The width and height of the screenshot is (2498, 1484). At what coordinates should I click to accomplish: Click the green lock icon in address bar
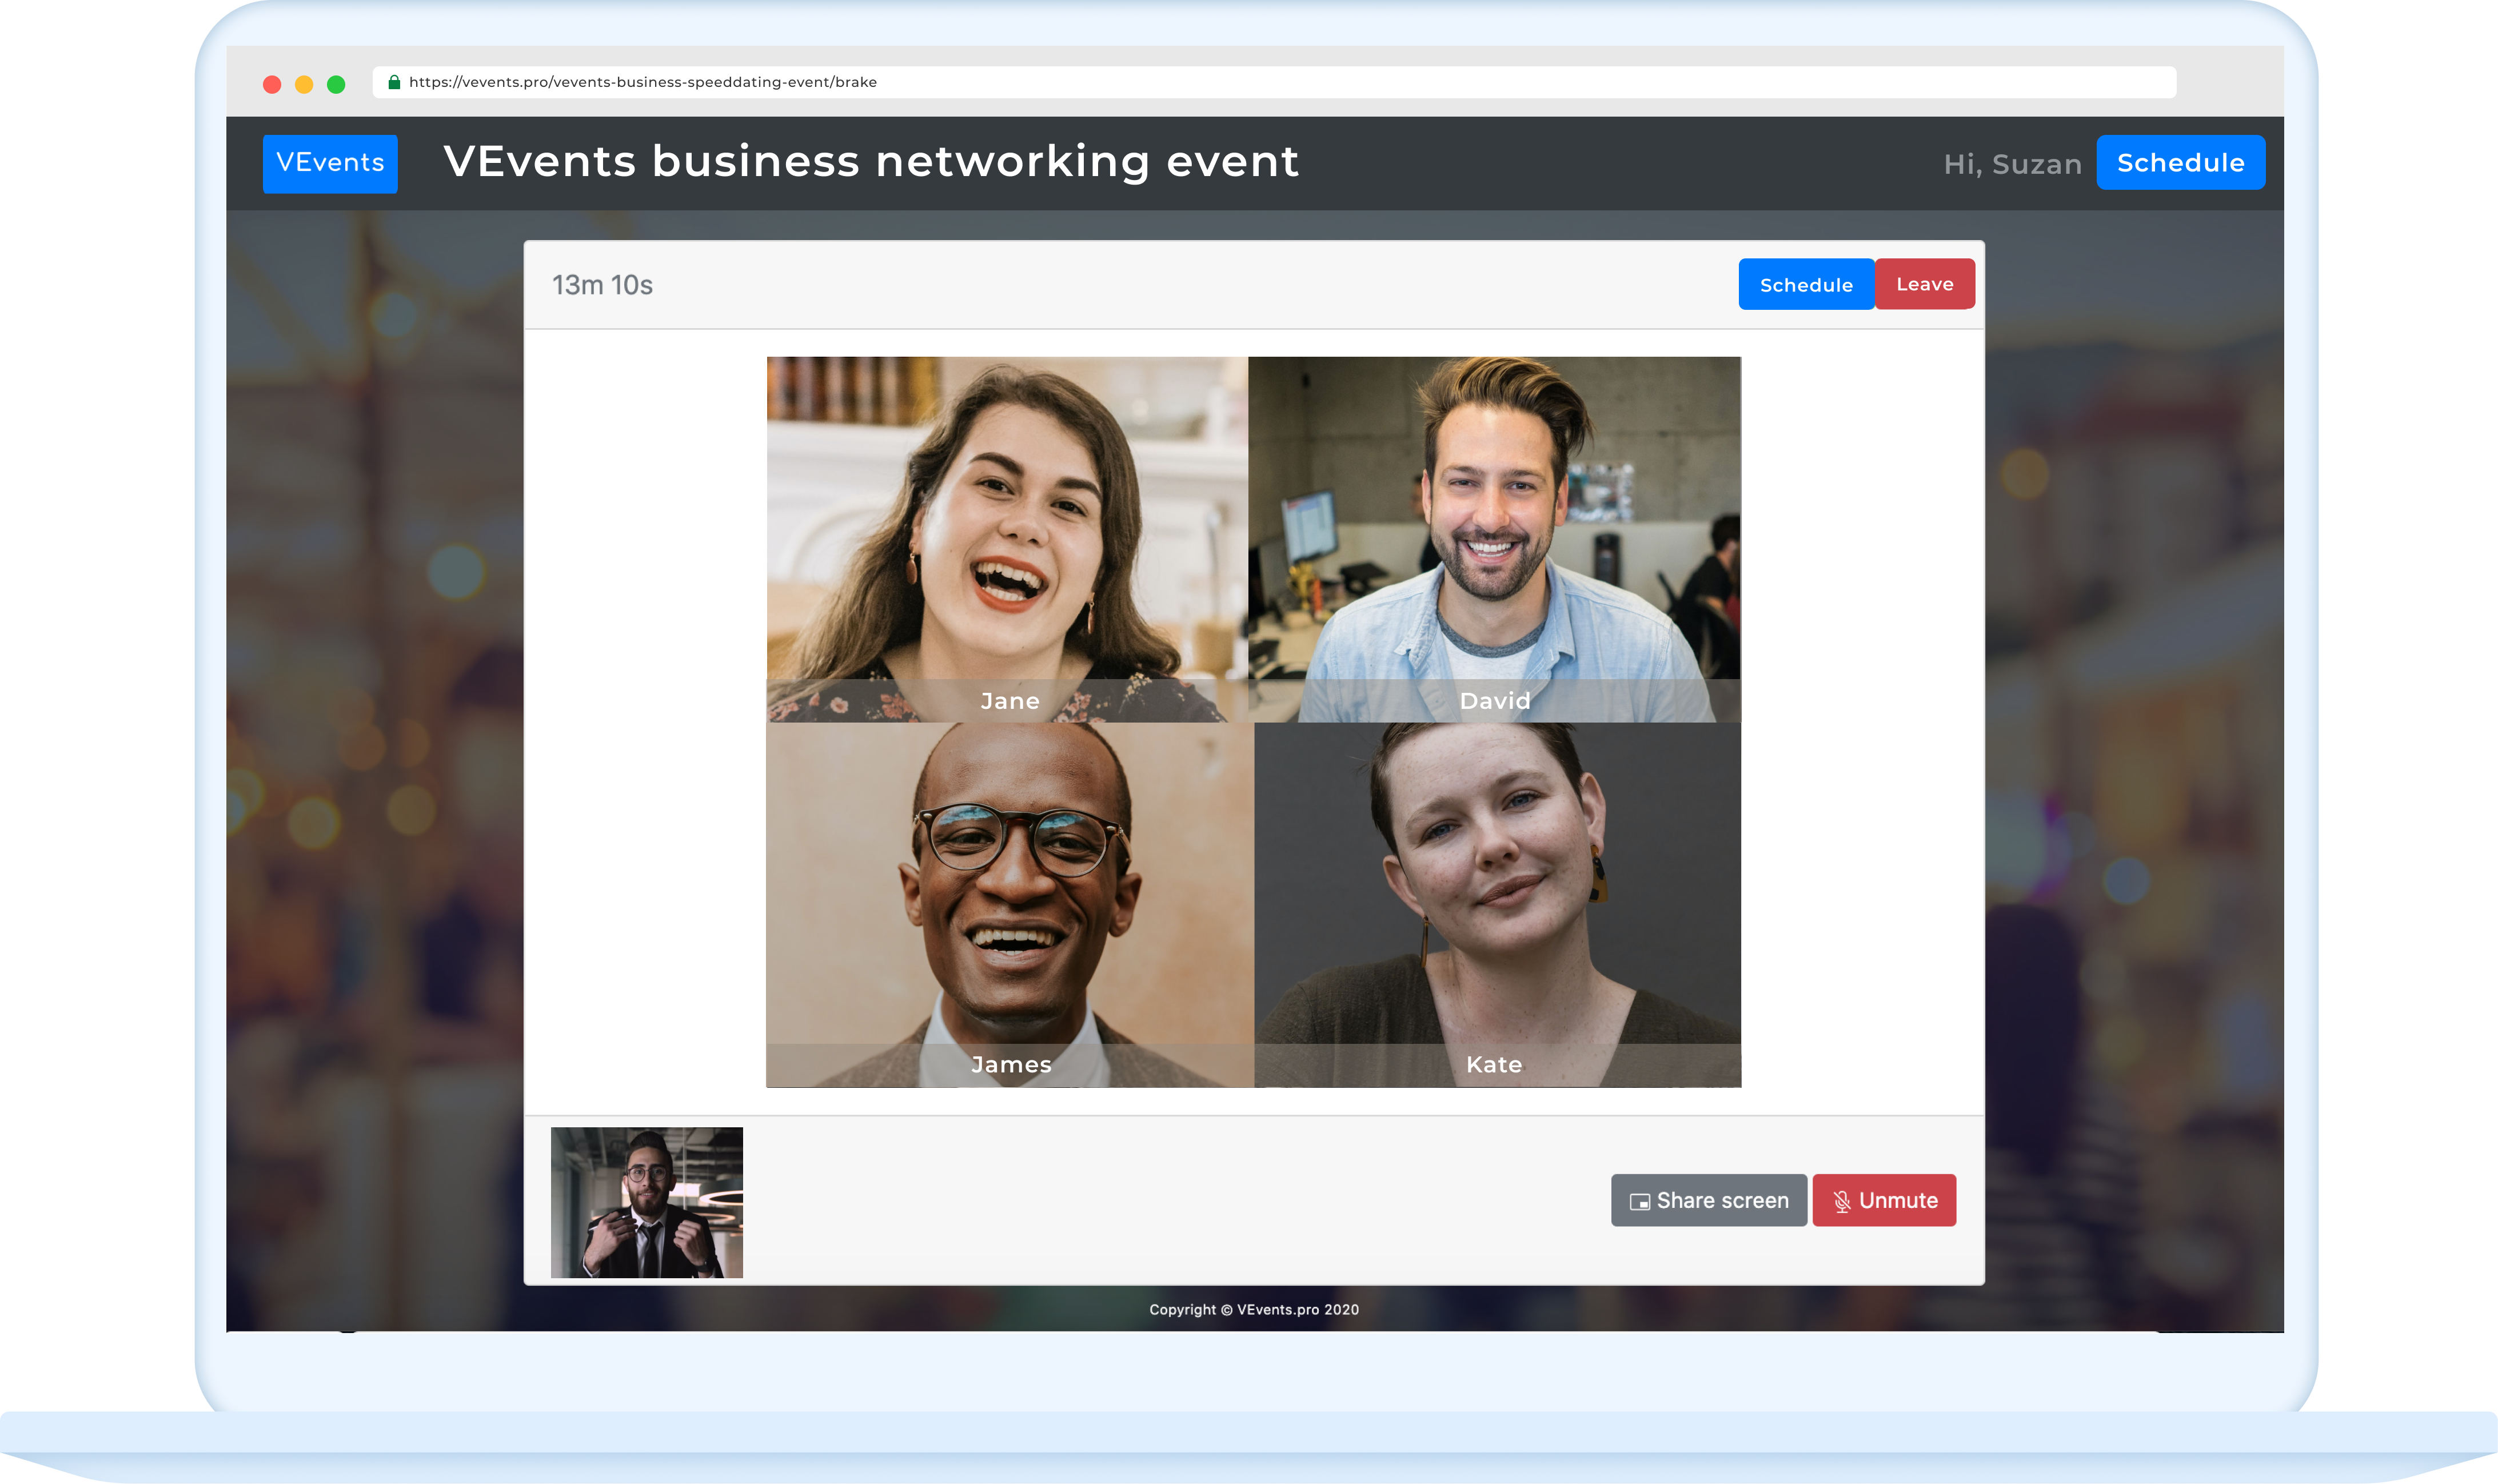click(394, 82)
